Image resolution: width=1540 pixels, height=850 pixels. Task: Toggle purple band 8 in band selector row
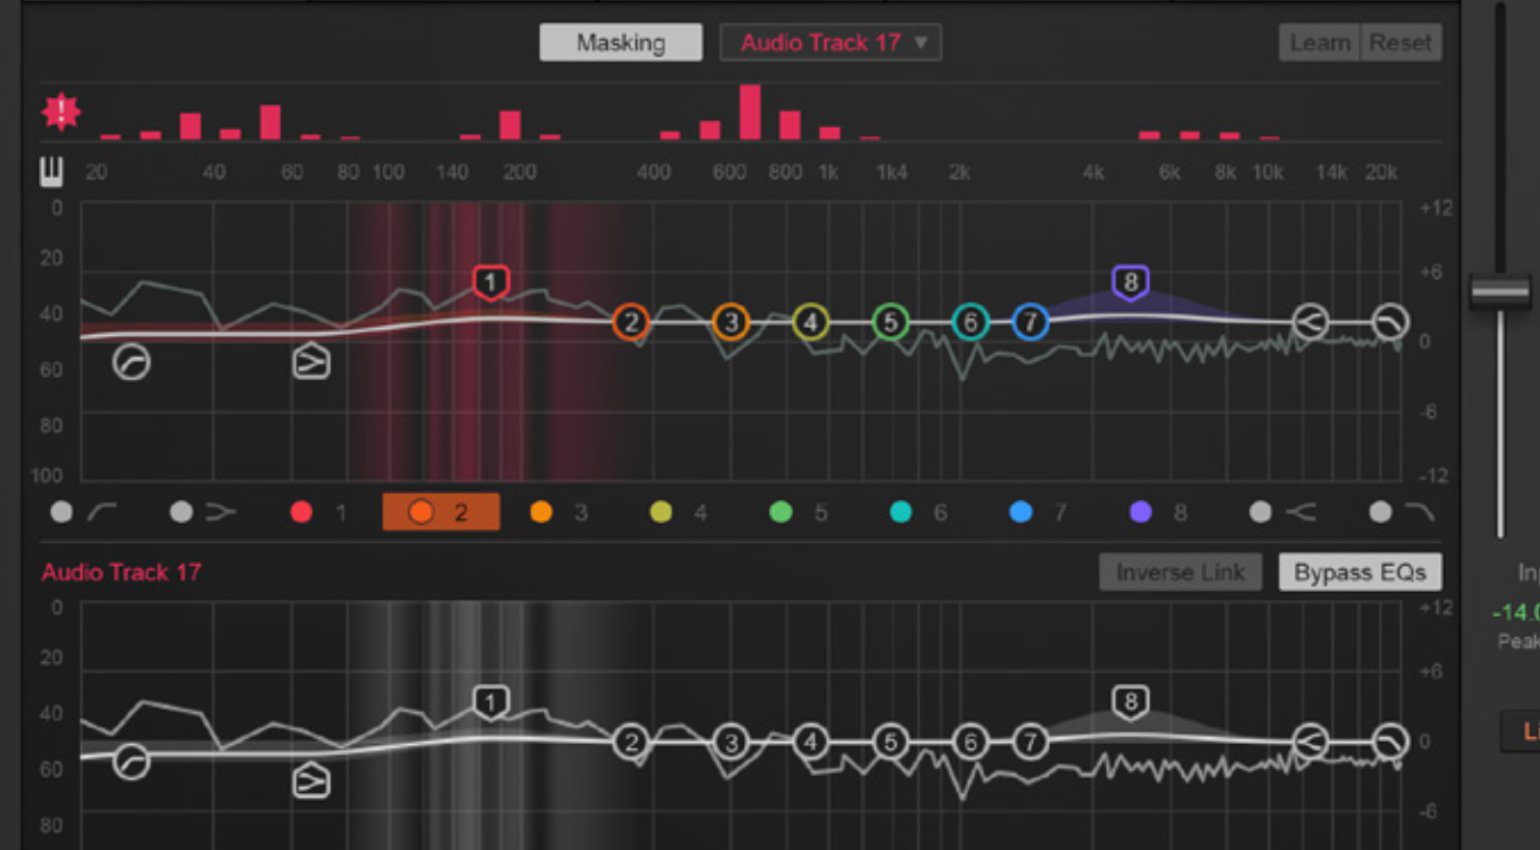pos(1159,512)
